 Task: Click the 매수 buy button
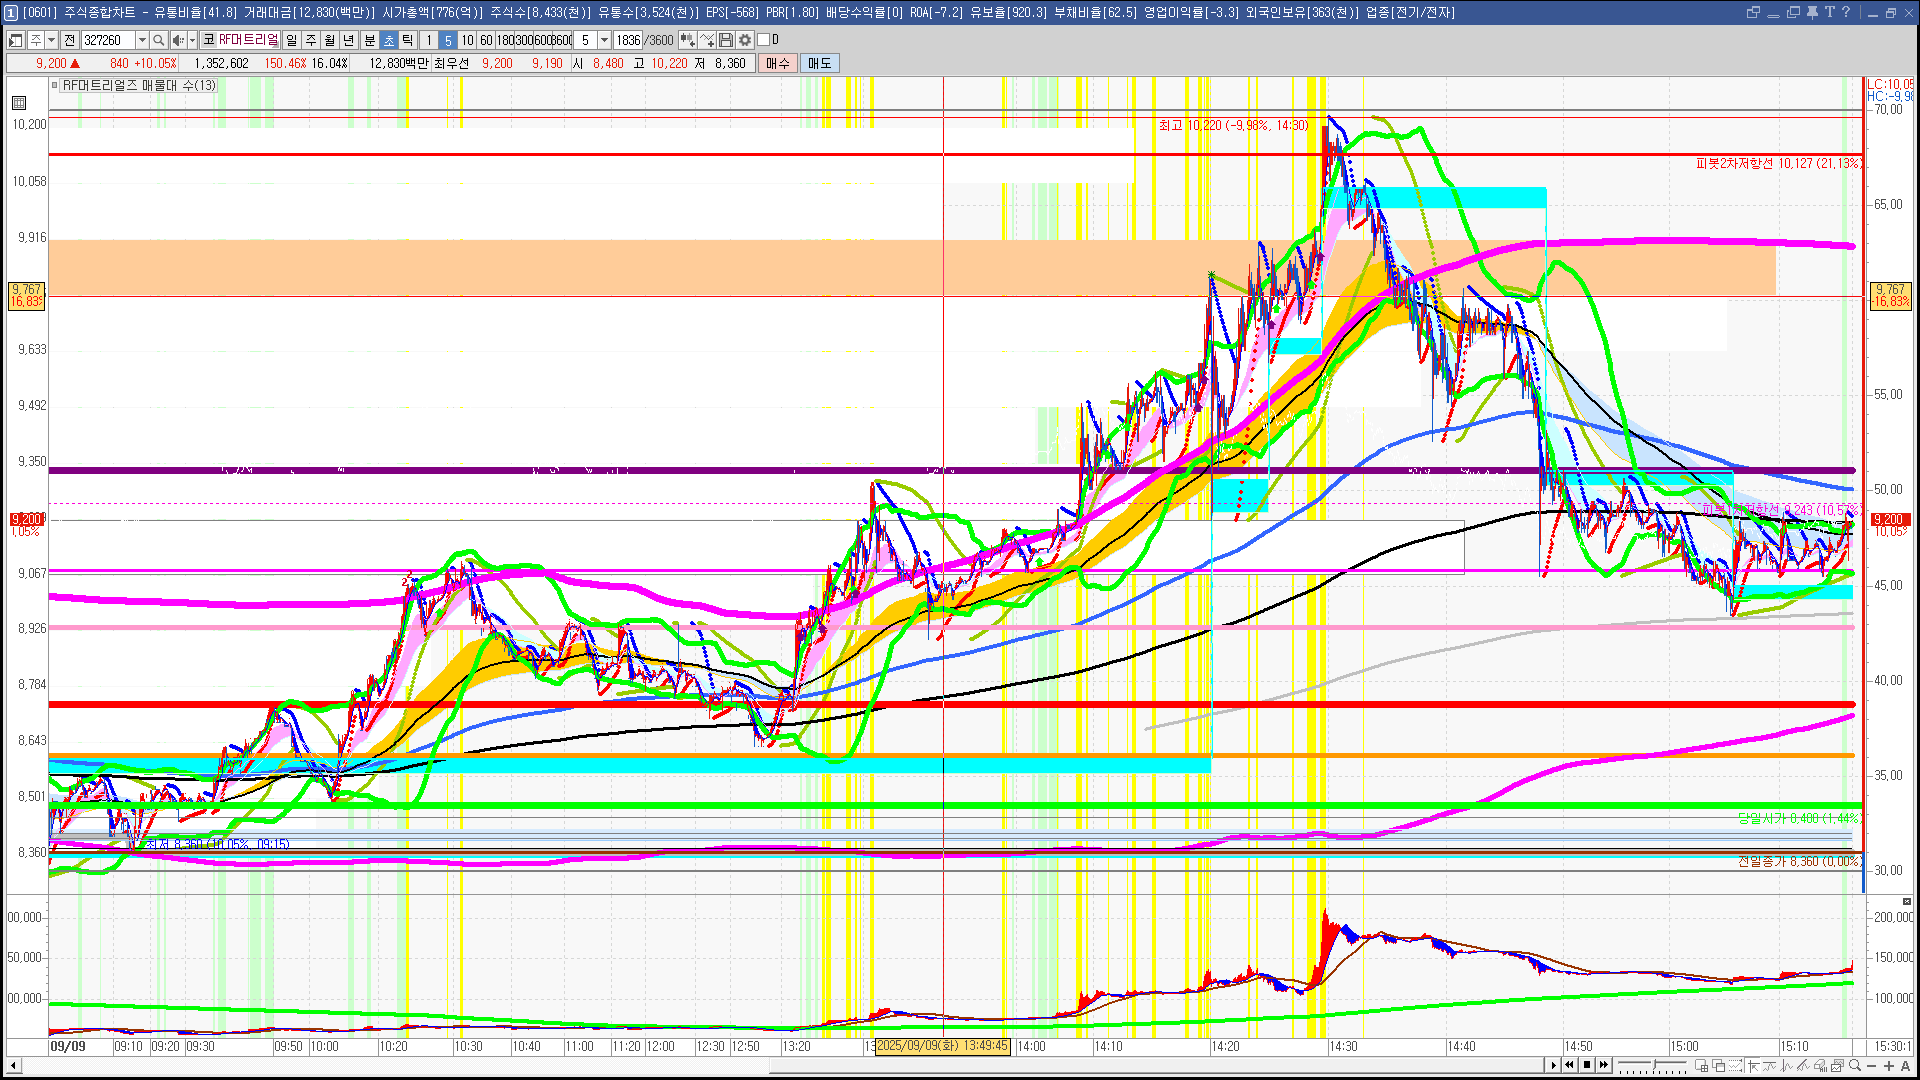[778, 63]
